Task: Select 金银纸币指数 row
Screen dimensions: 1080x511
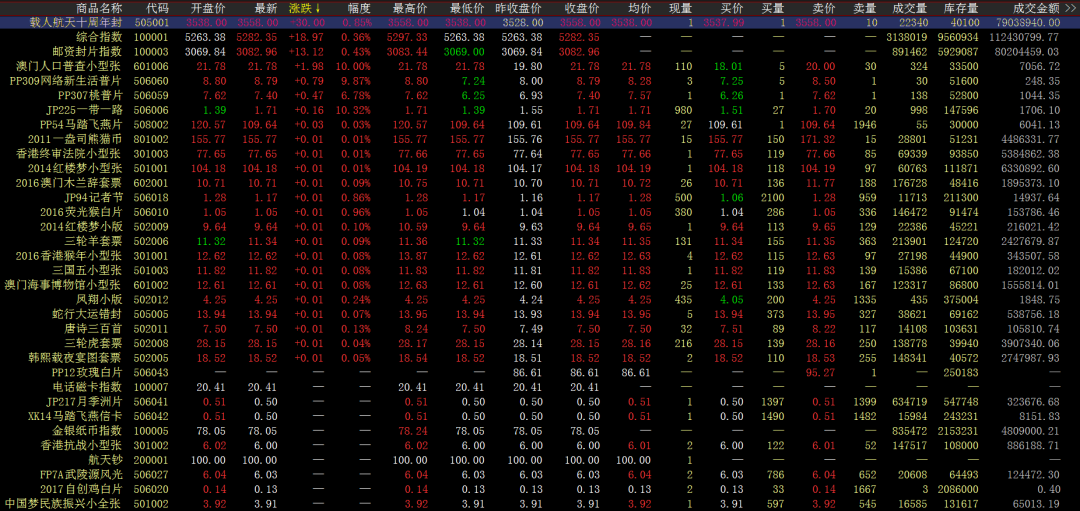Action: (540, 431)
